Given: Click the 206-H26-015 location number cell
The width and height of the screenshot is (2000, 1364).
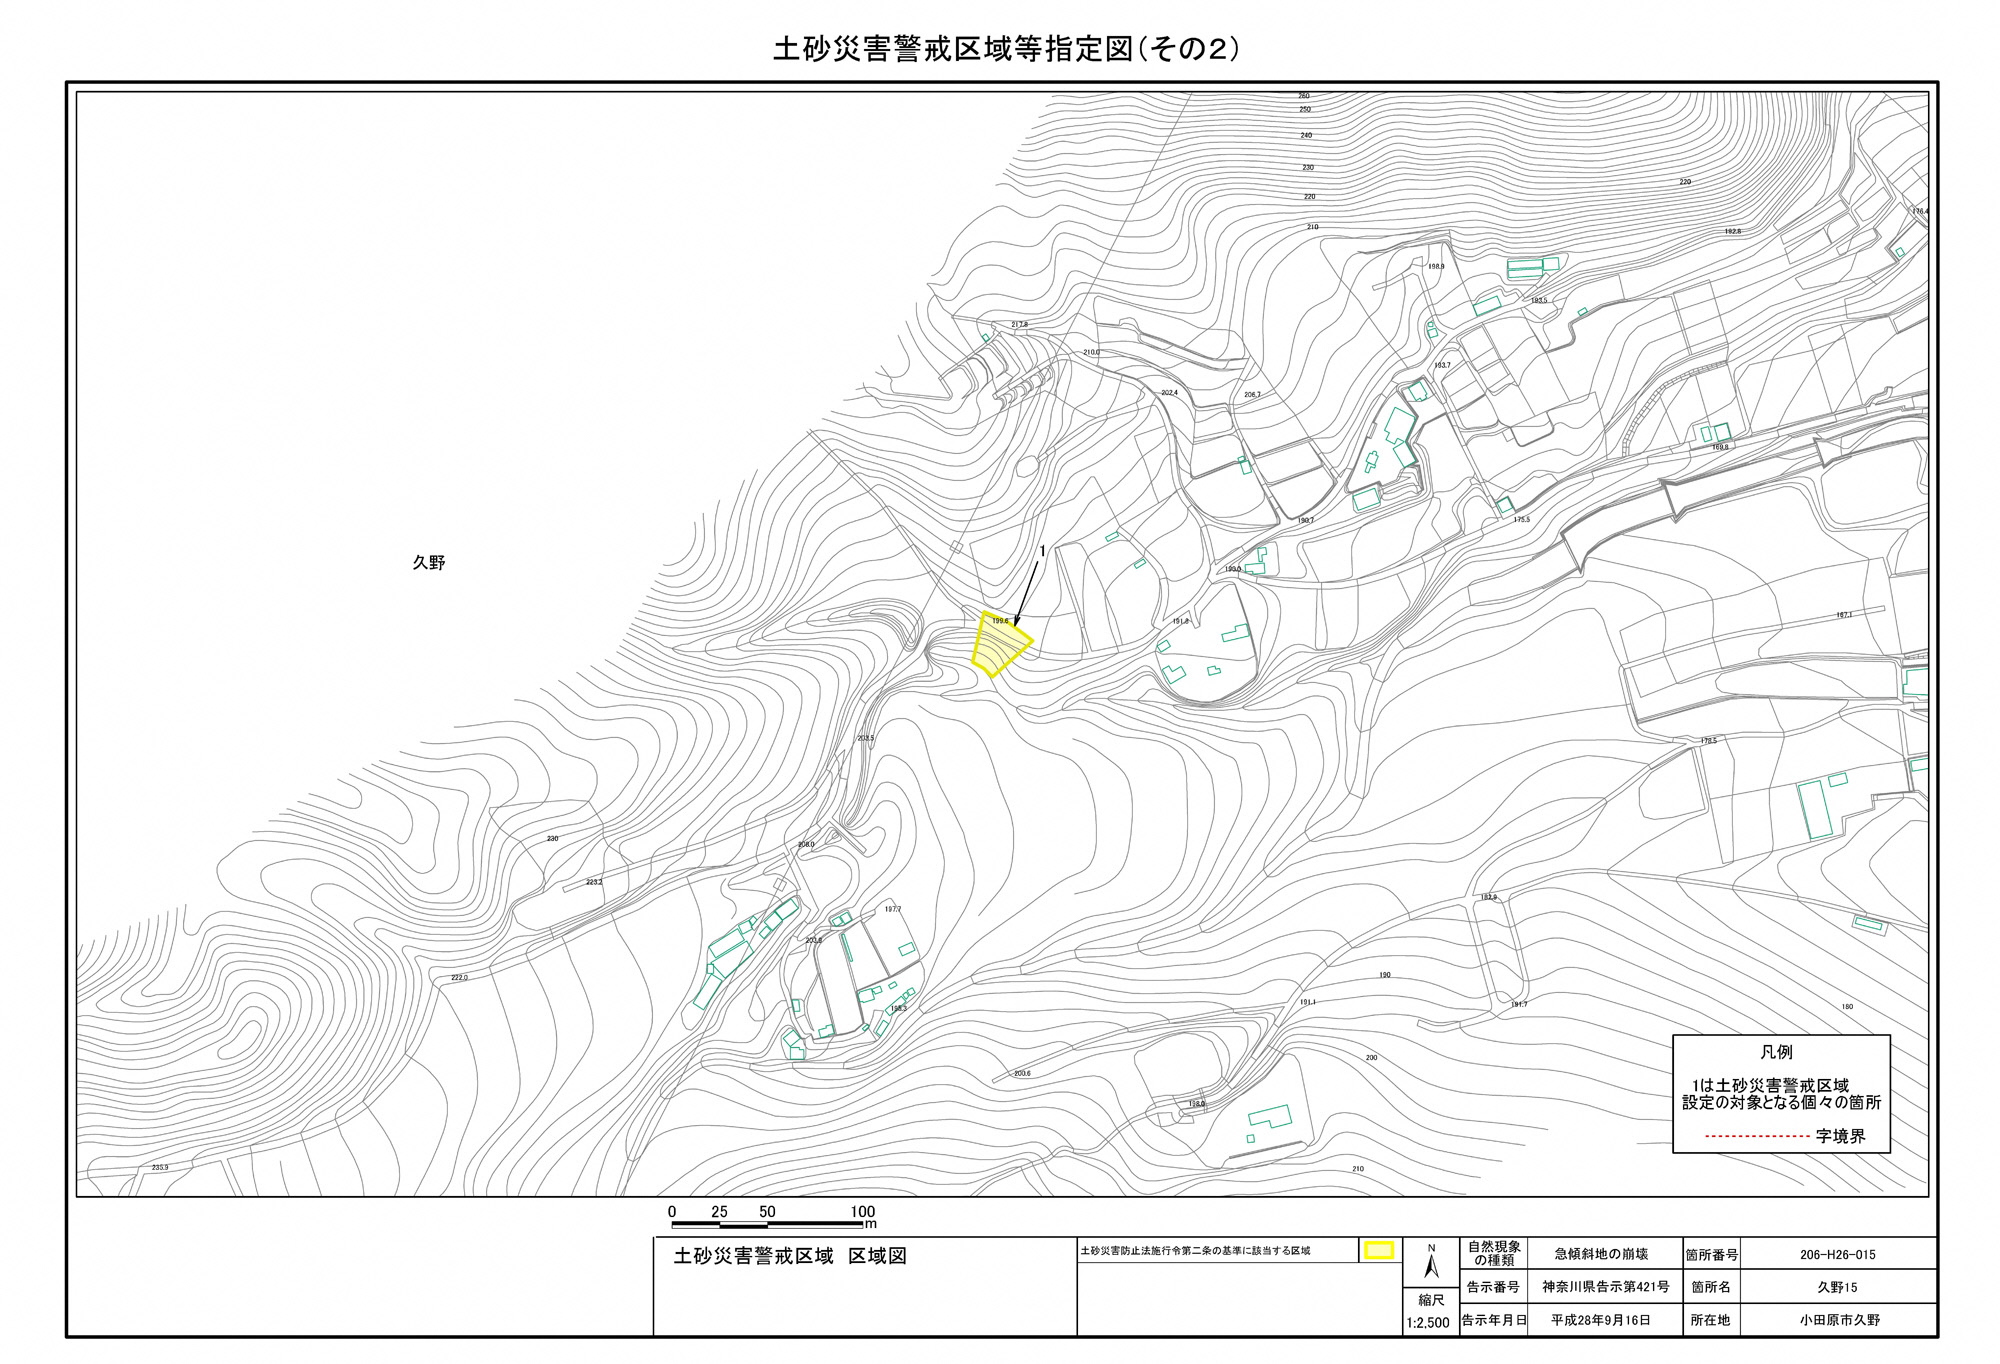Looking at the screenshot, I should pos(1837,1254).
